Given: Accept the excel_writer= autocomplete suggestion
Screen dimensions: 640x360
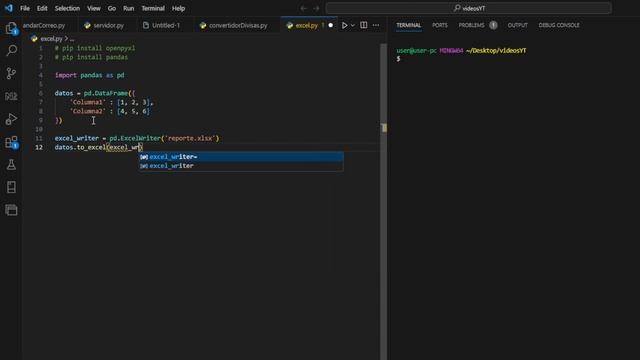Looking at the screenshot, I should point(241,157).
